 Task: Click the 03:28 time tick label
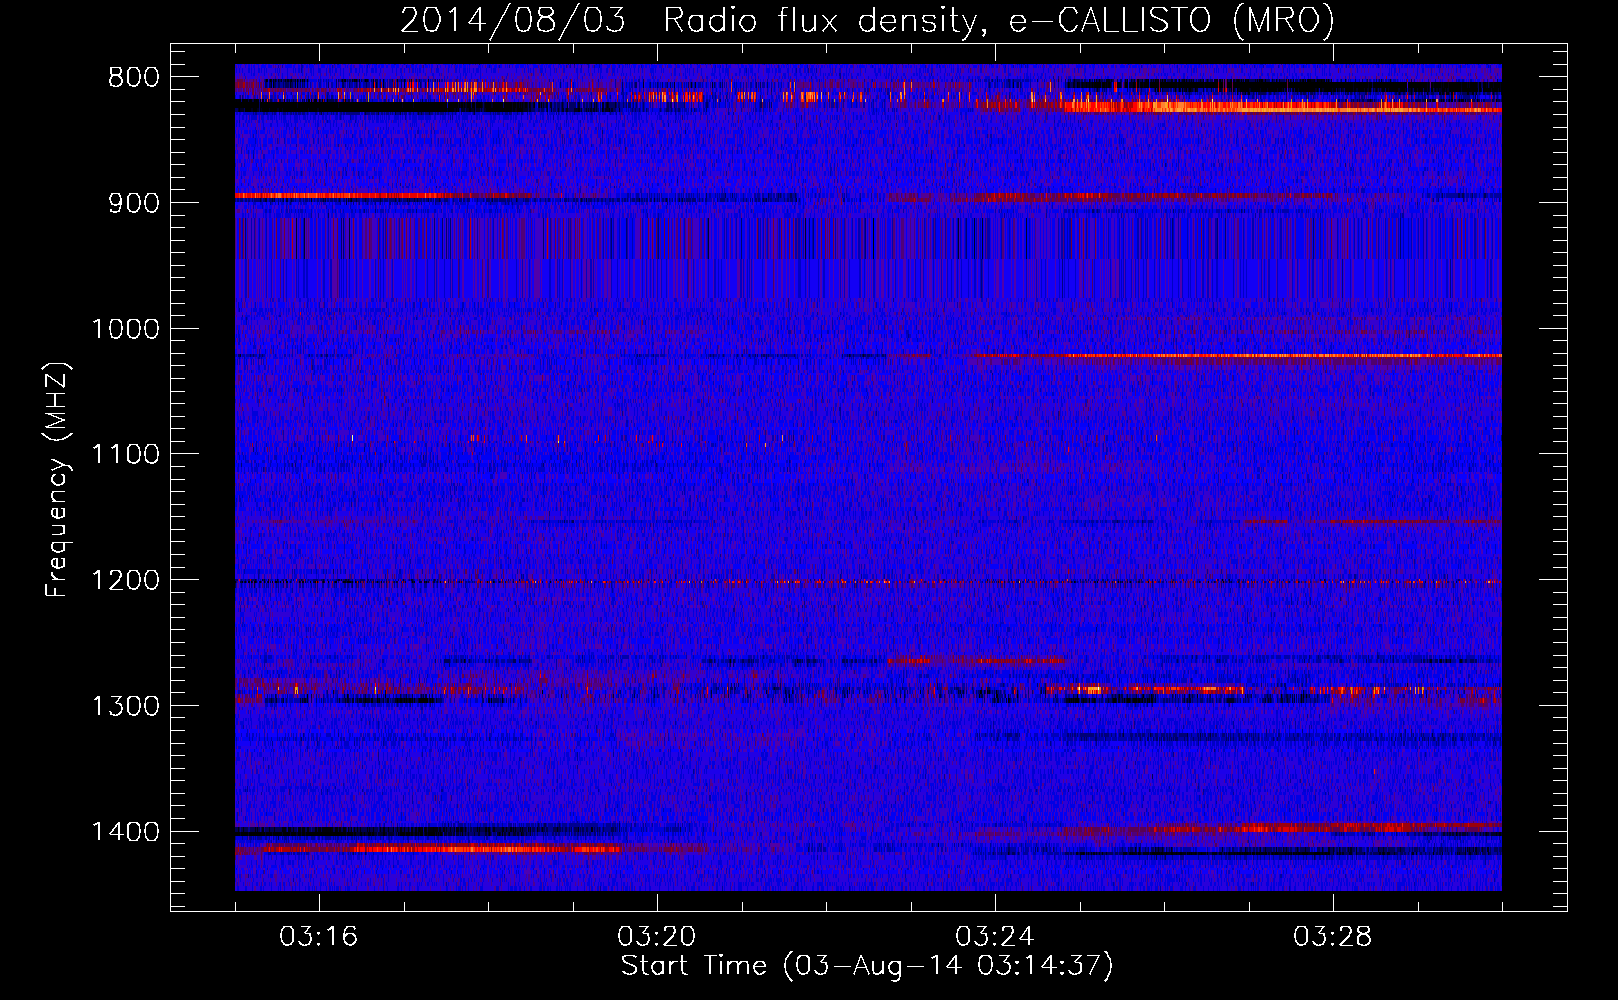1333,937
